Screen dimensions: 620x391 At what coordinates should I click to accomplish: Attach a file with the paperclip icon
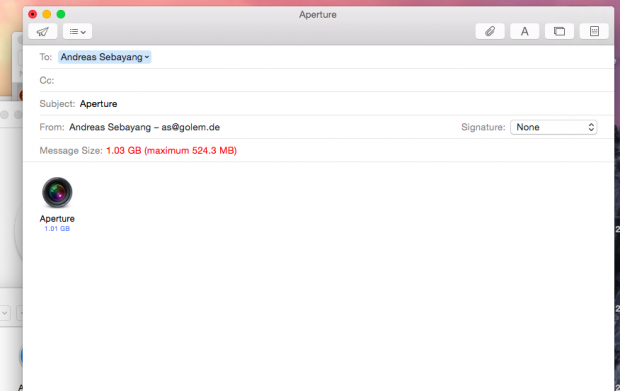pos(490,31)
